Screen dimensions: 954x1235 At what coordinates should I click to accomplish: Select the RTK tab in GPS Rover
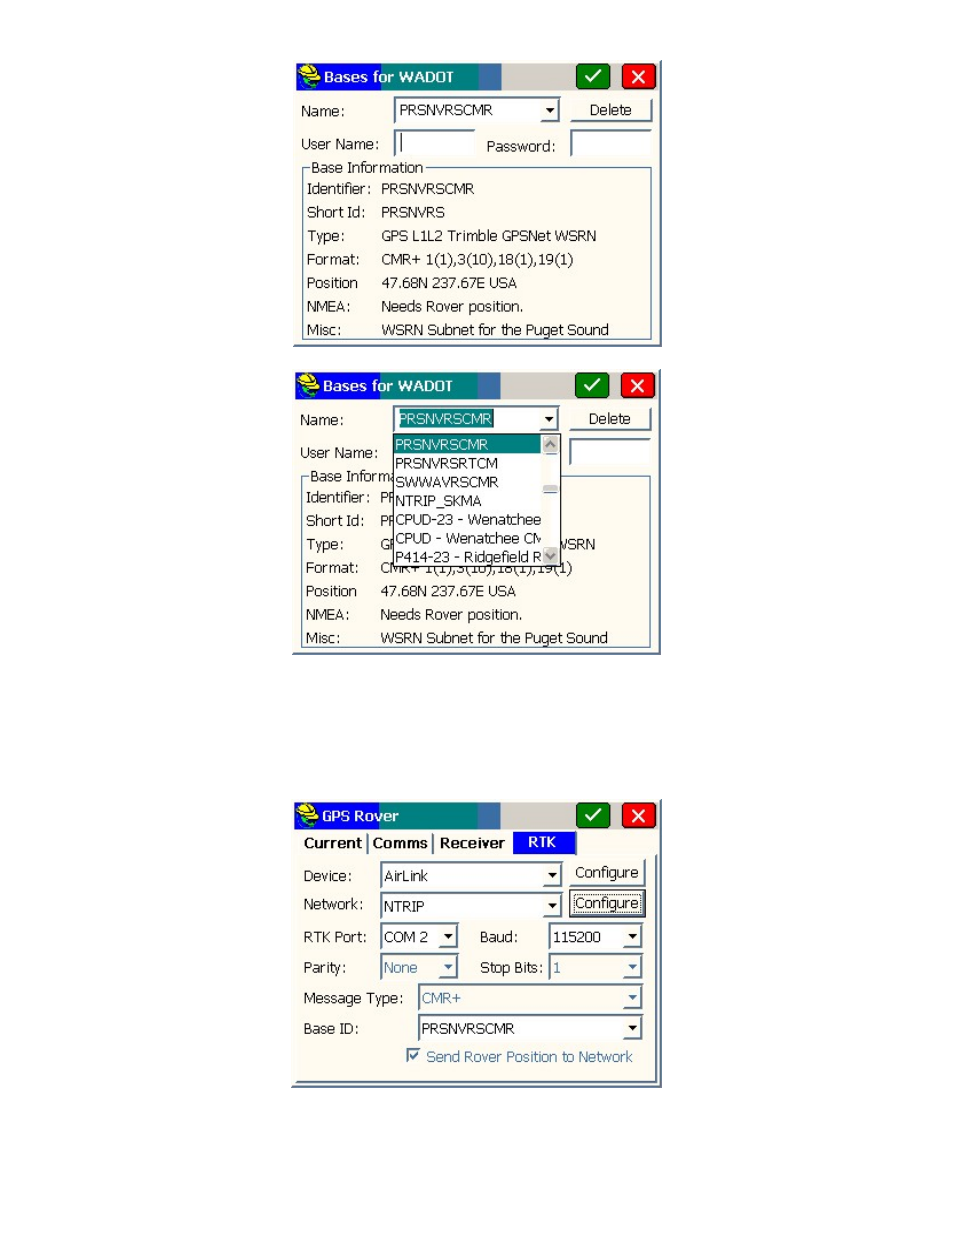(x=543, y=843)
